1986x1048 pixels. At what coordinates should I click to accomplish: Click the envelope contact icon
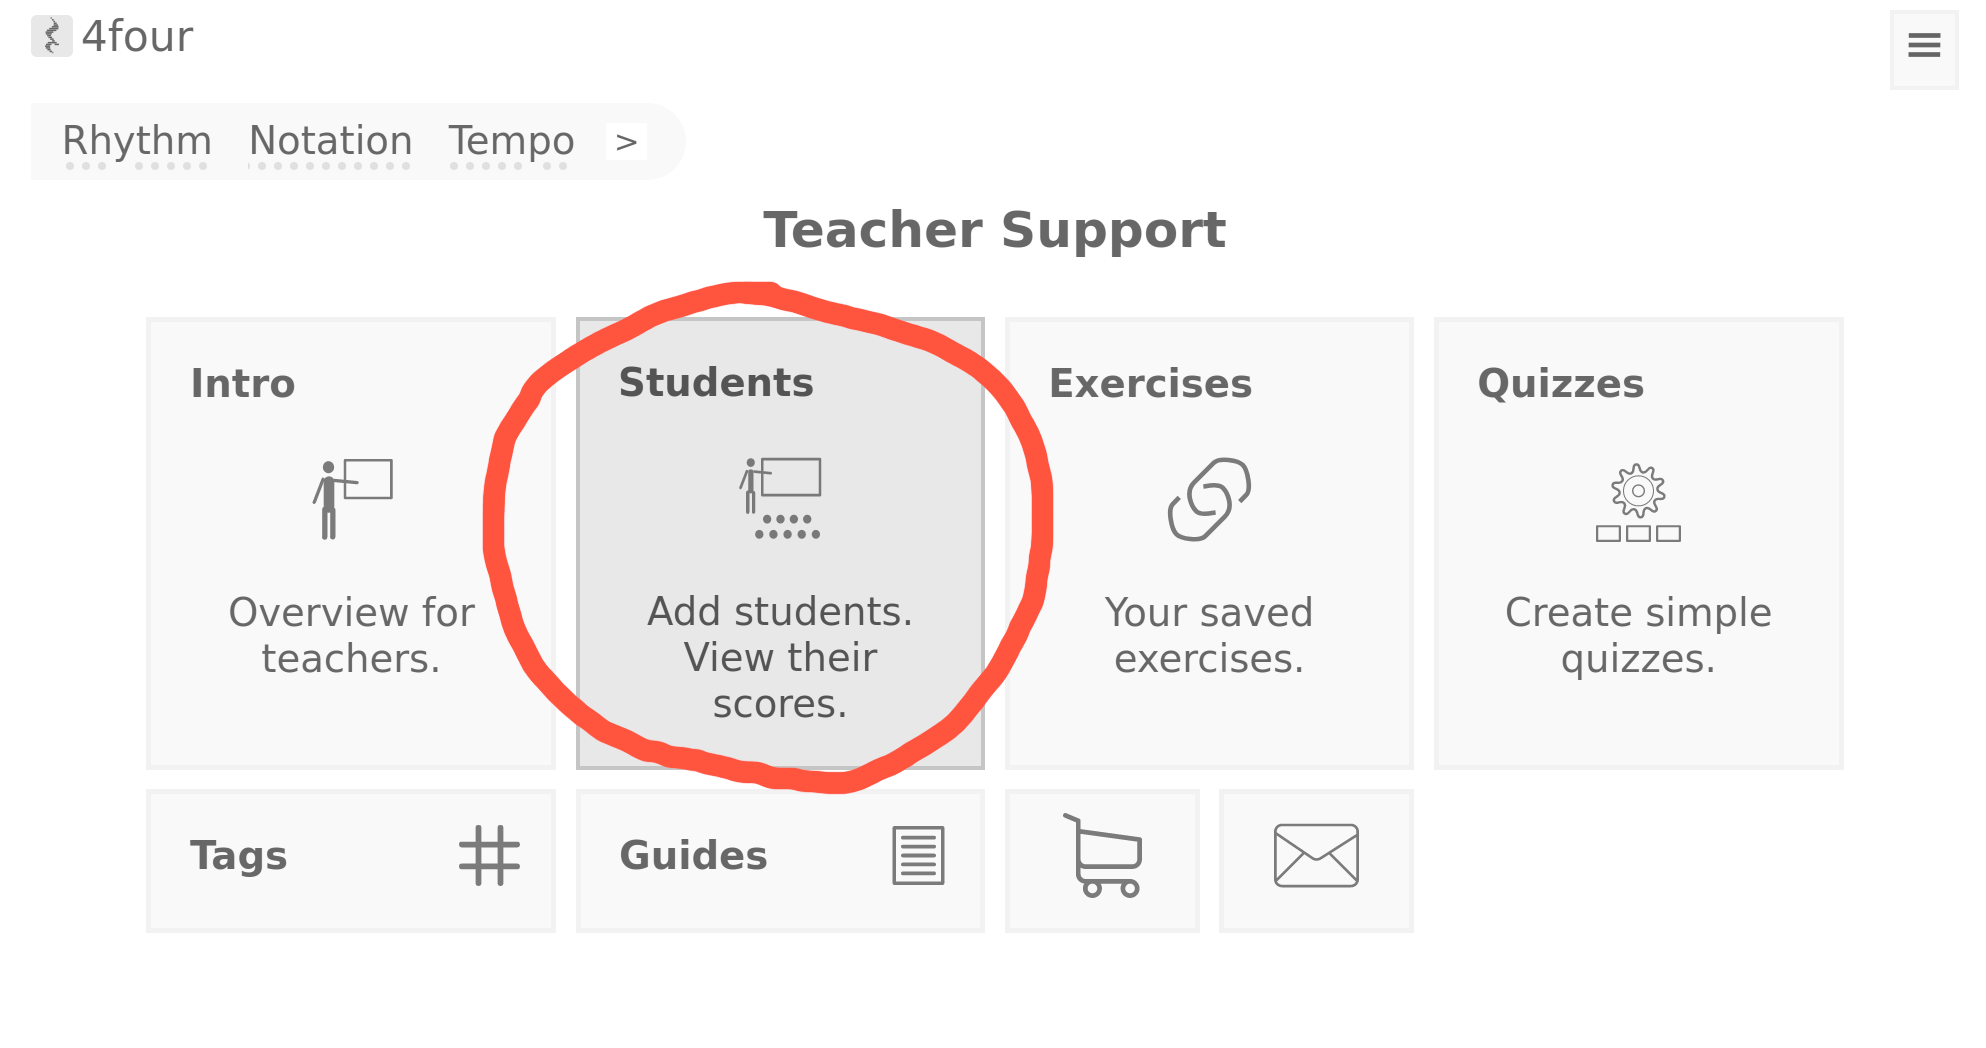click(x=1316, y=856)
